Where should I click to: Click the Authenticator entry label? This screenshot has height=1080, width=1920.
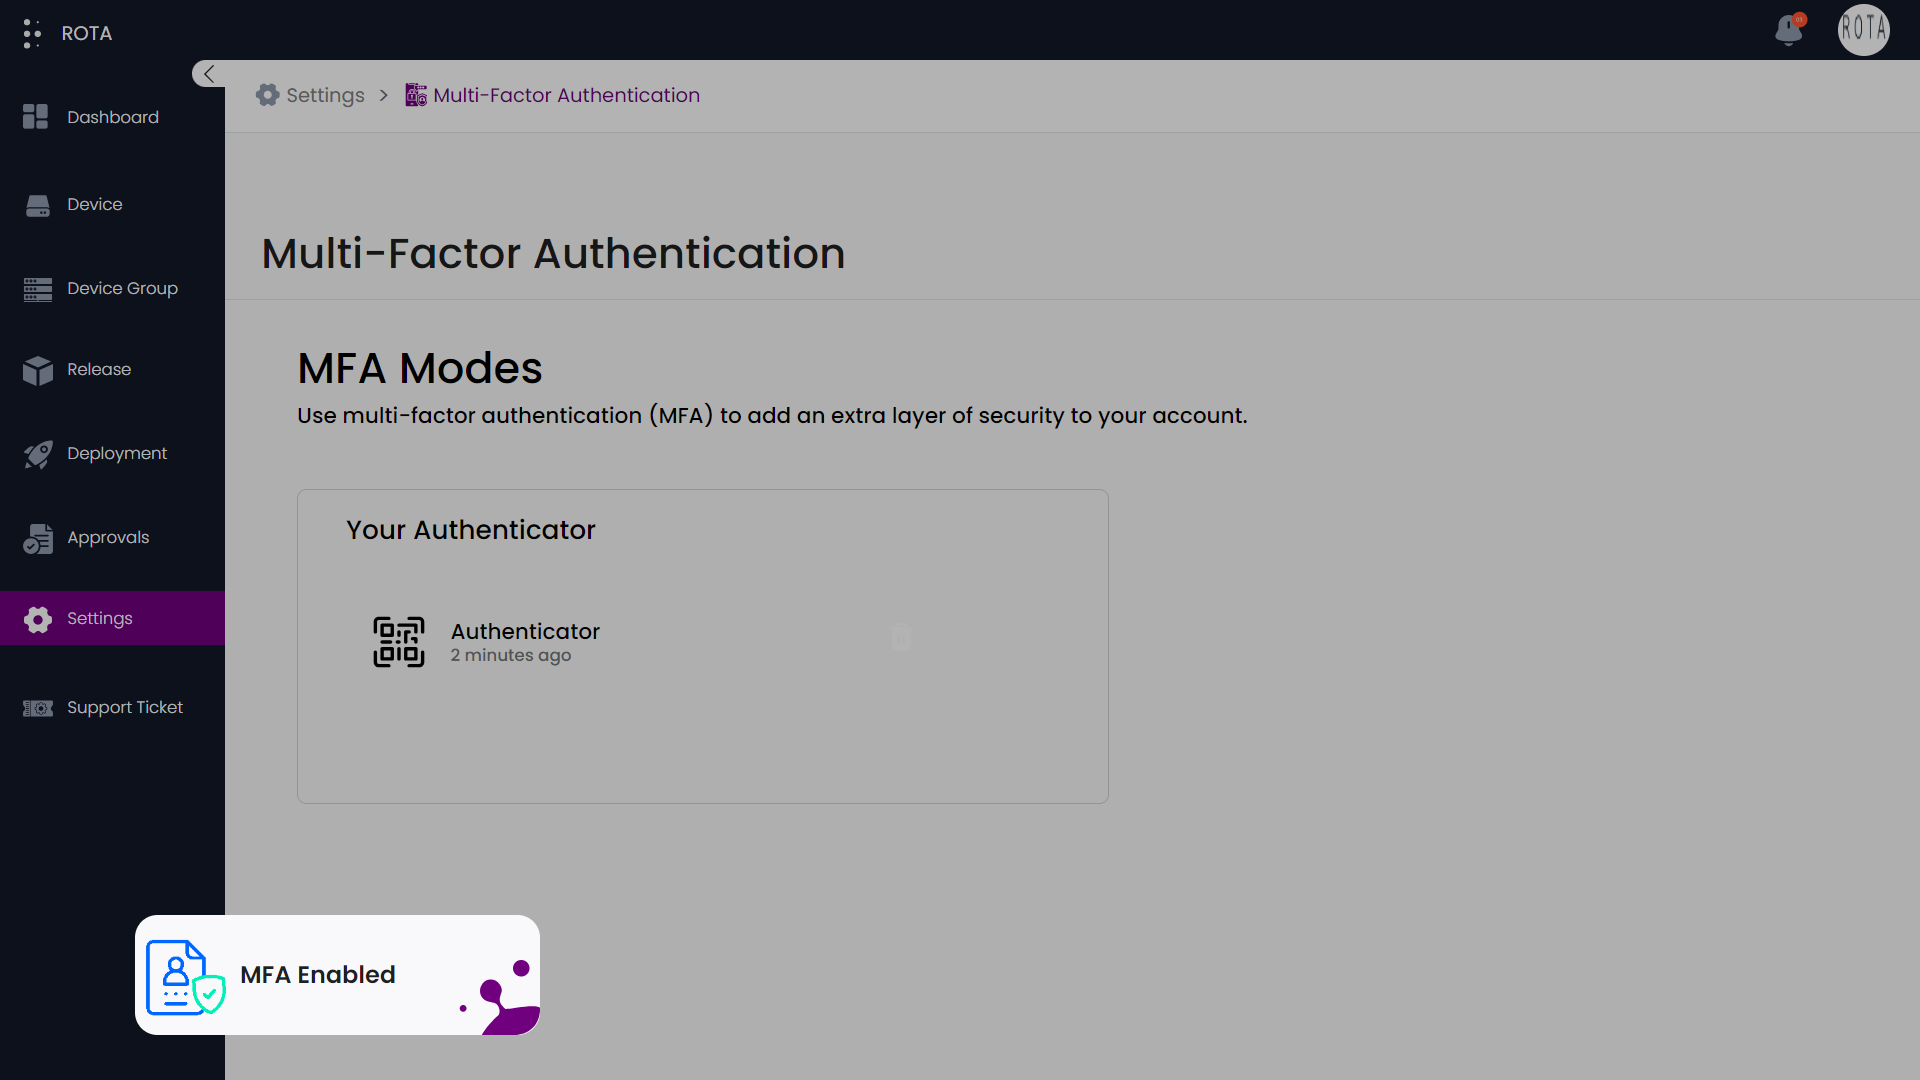click(524, 631)
